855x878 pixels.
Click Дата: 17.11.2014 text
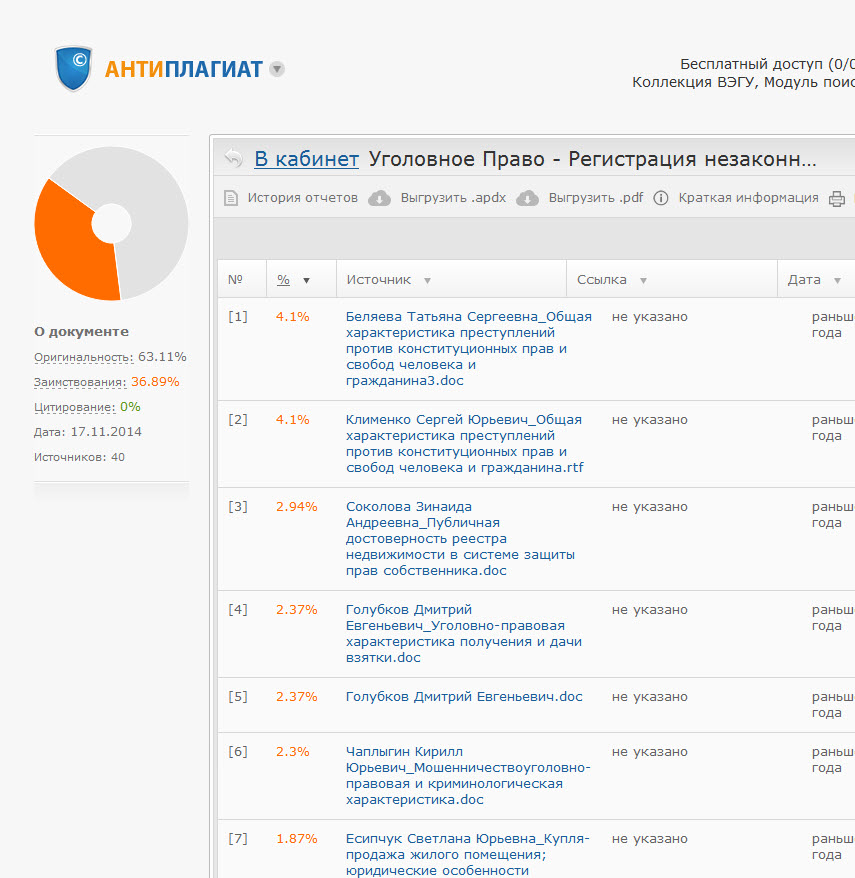pyautogui.click(x=87, y=432)
